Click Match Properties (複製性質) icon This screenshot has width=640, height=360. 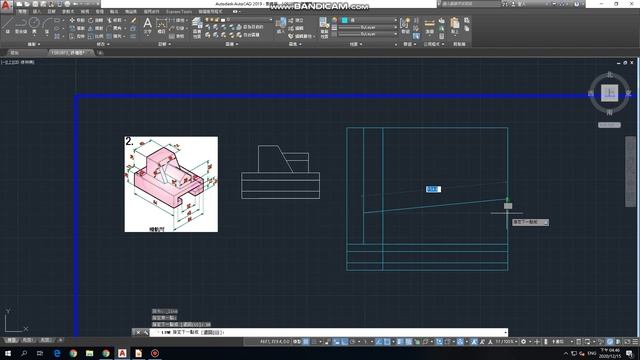324,27
